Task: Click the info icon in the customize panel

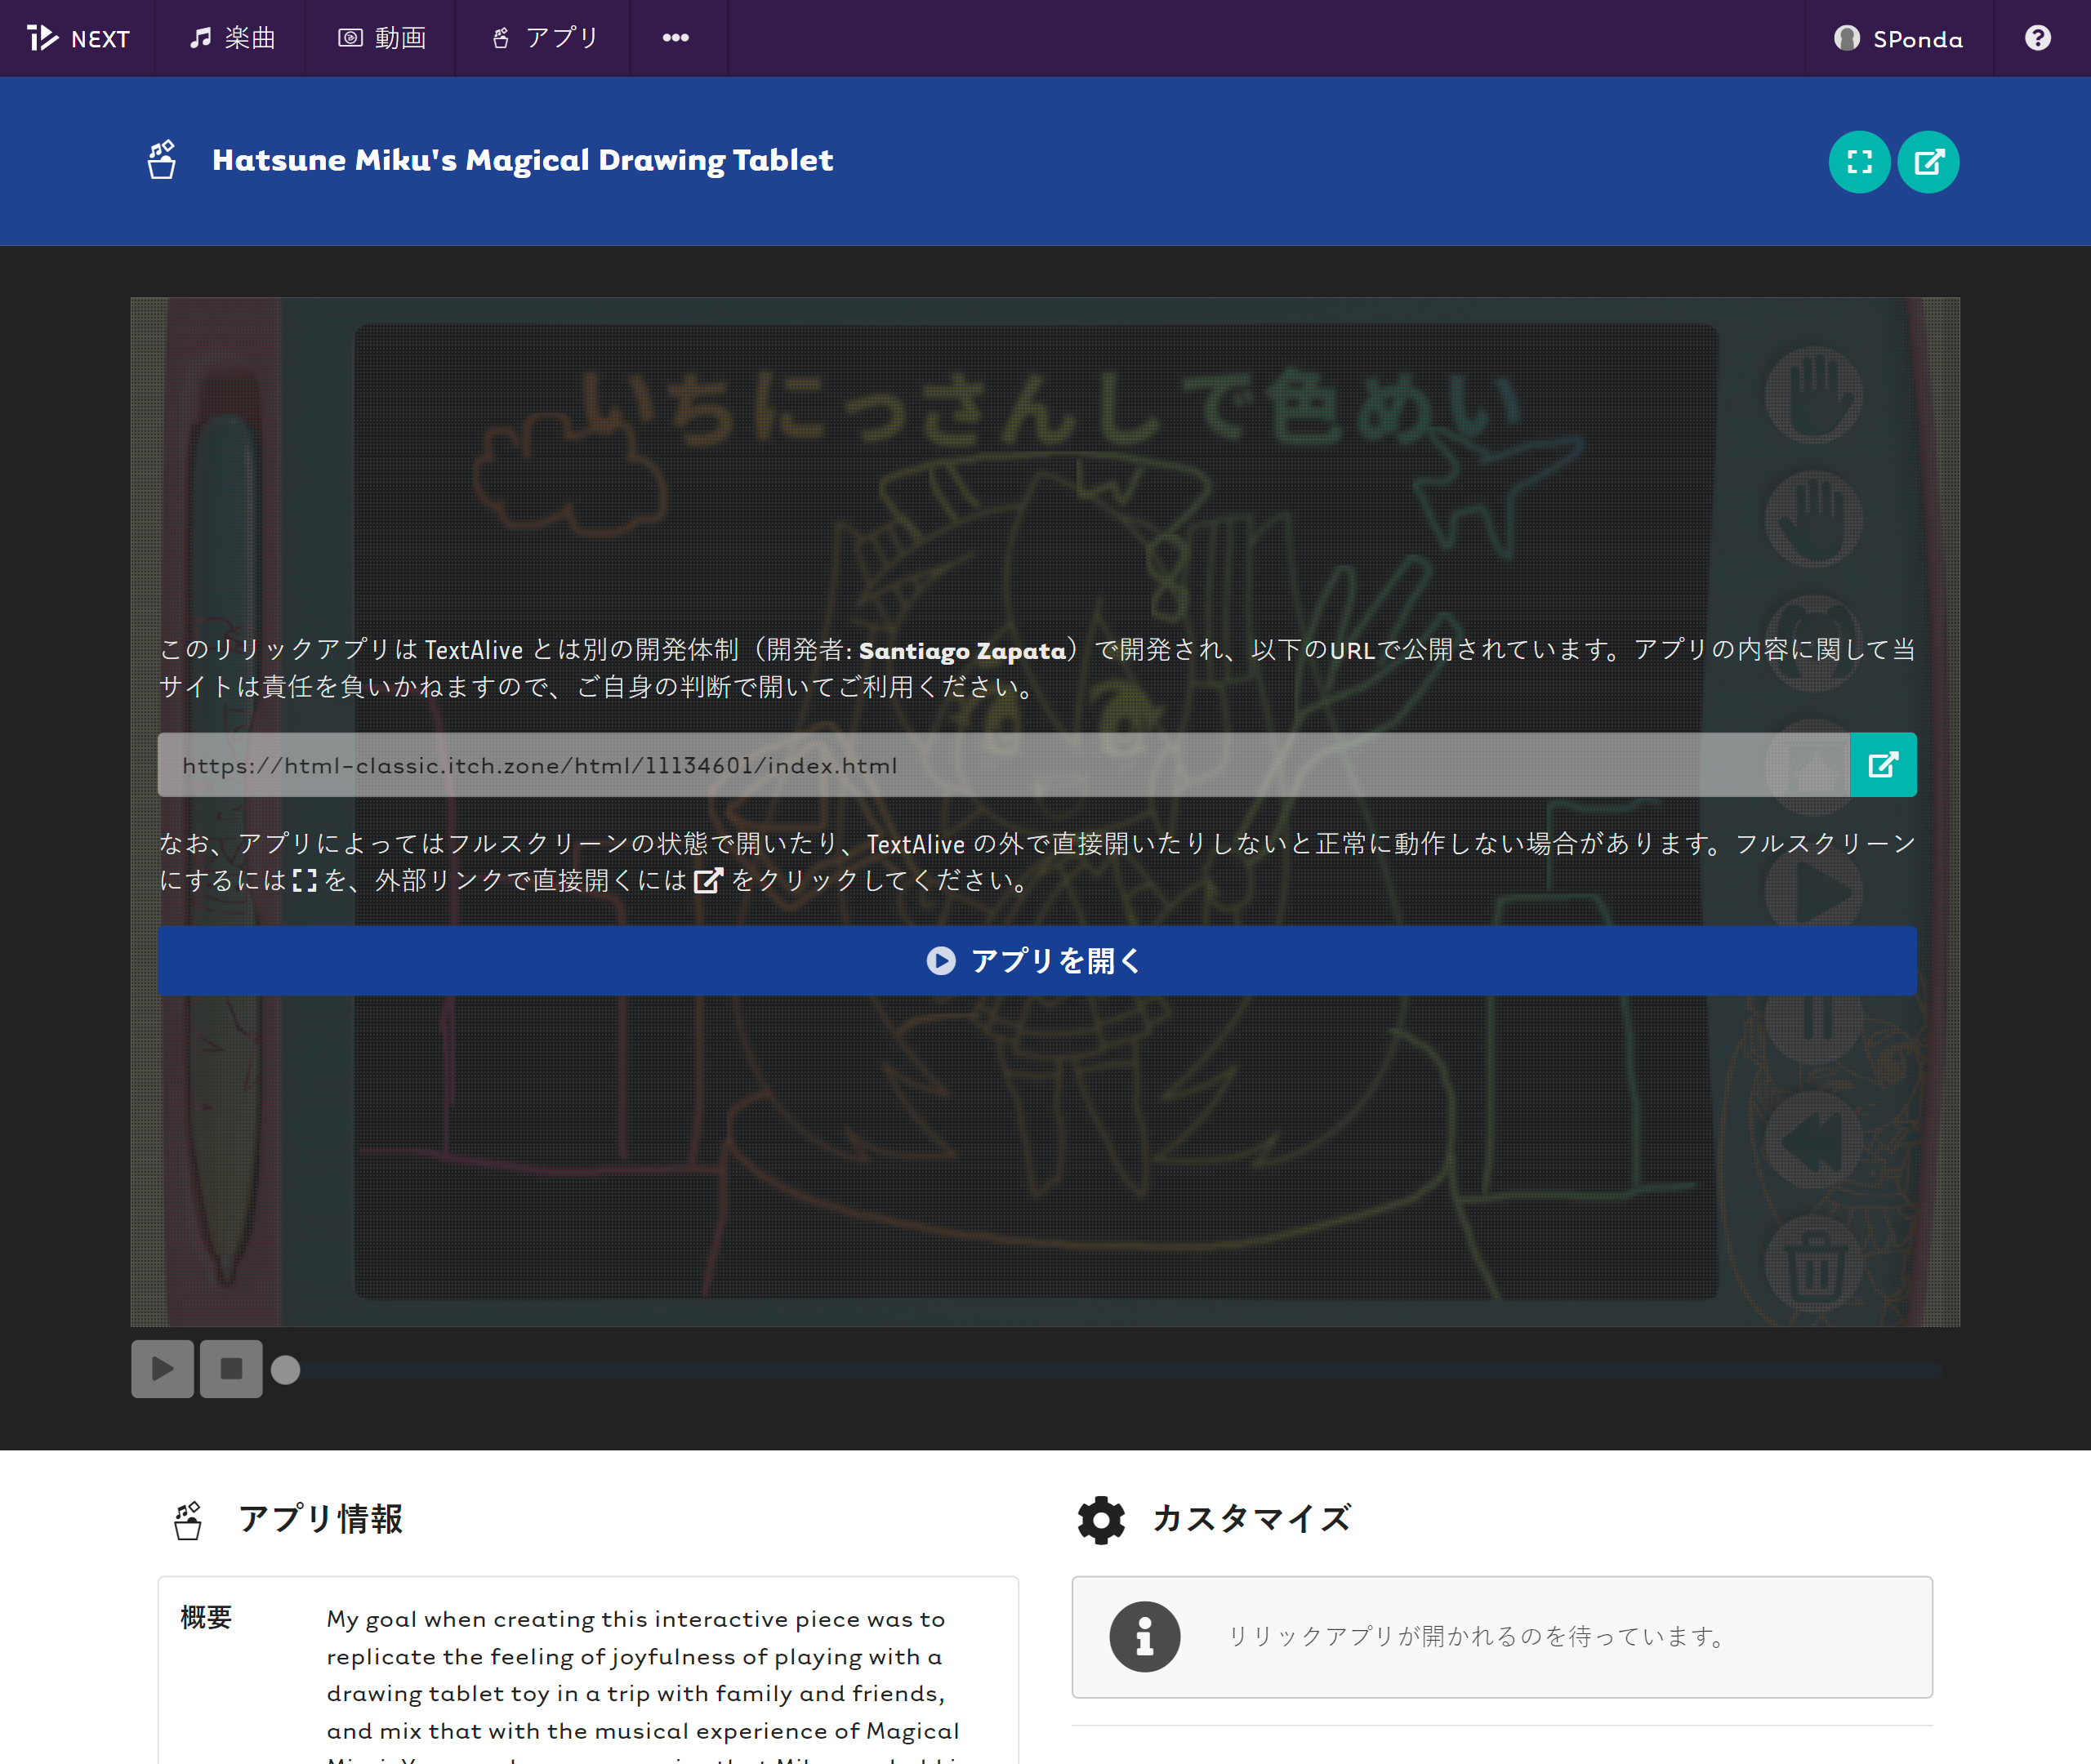Action: tap(1144, 1637)
